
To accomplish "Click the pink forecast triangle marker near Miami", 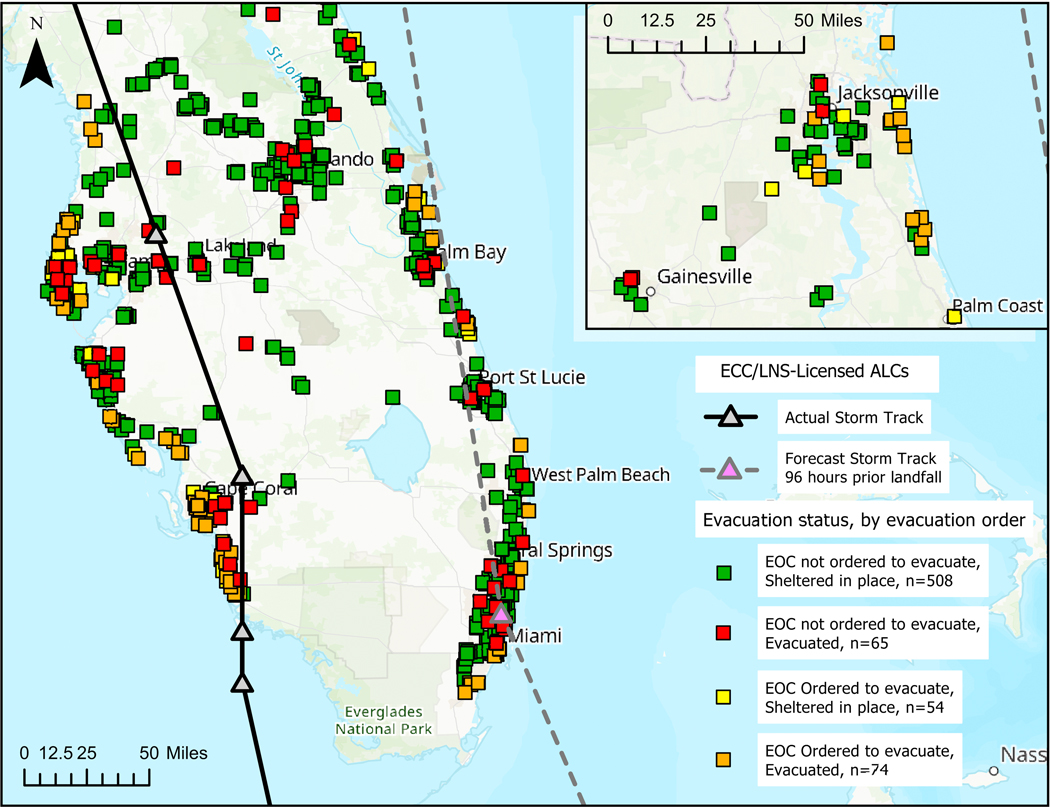I will click(500, 613).
